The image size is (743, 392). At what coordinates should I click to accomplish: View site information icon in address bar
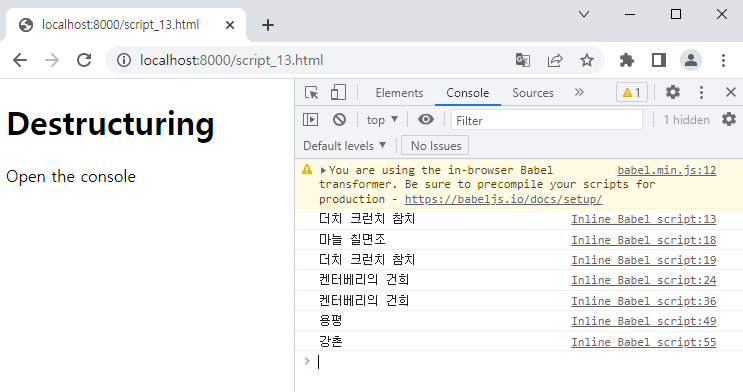124,60
